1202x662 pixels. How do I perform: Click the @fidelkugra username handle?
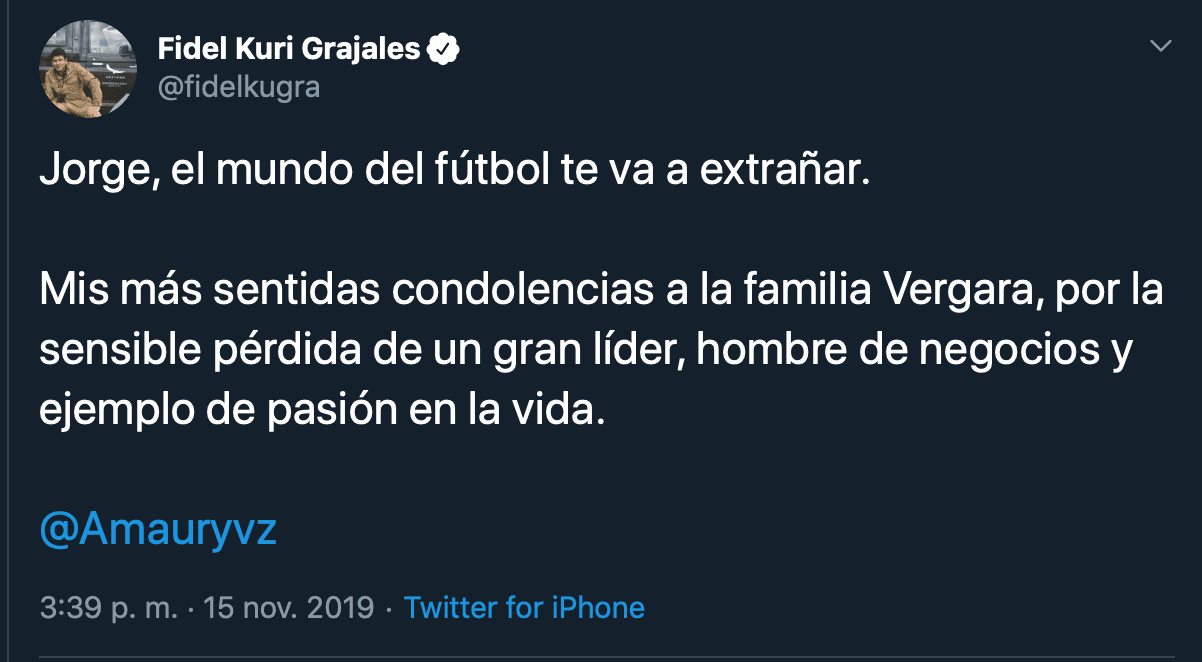[x=236, y=88]
